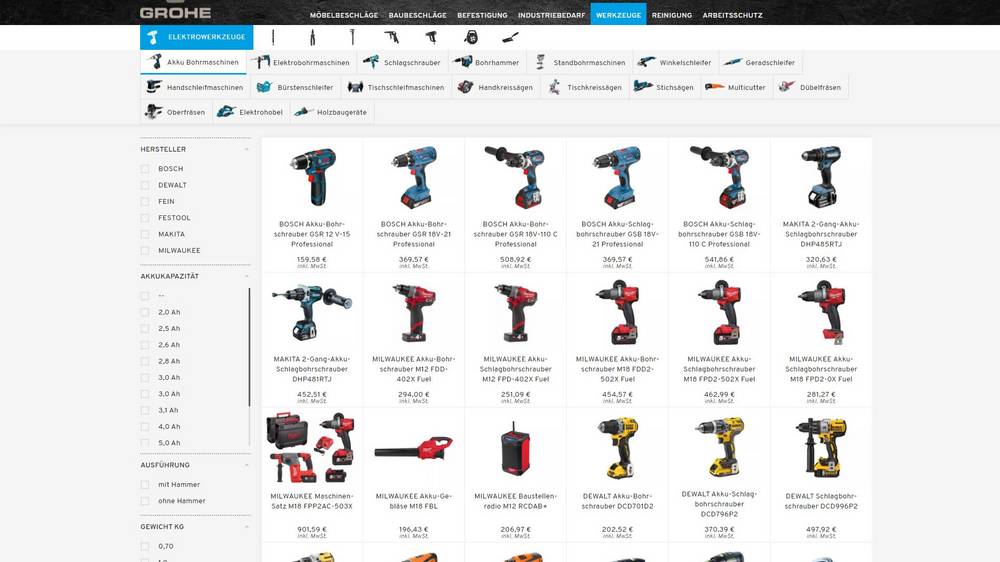Open DEWALT DCD701D2 product link
The image size is (1000, 562).
pos(617,501)
